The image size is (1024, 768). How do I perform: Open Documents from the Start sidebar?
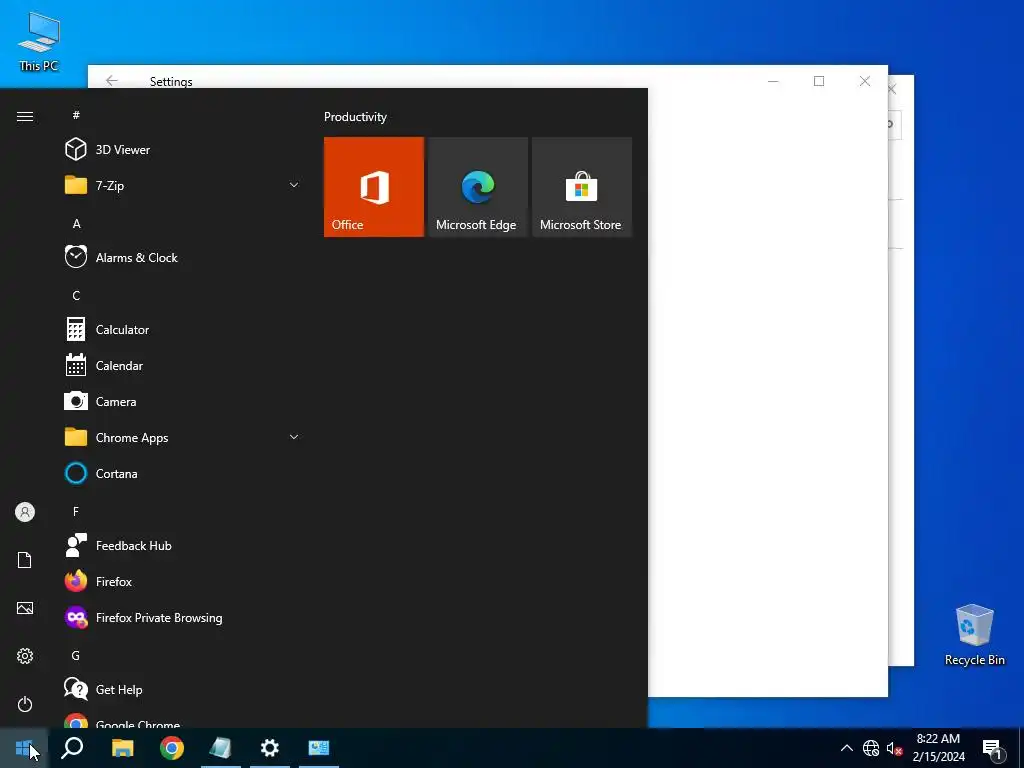pos(25,560)
